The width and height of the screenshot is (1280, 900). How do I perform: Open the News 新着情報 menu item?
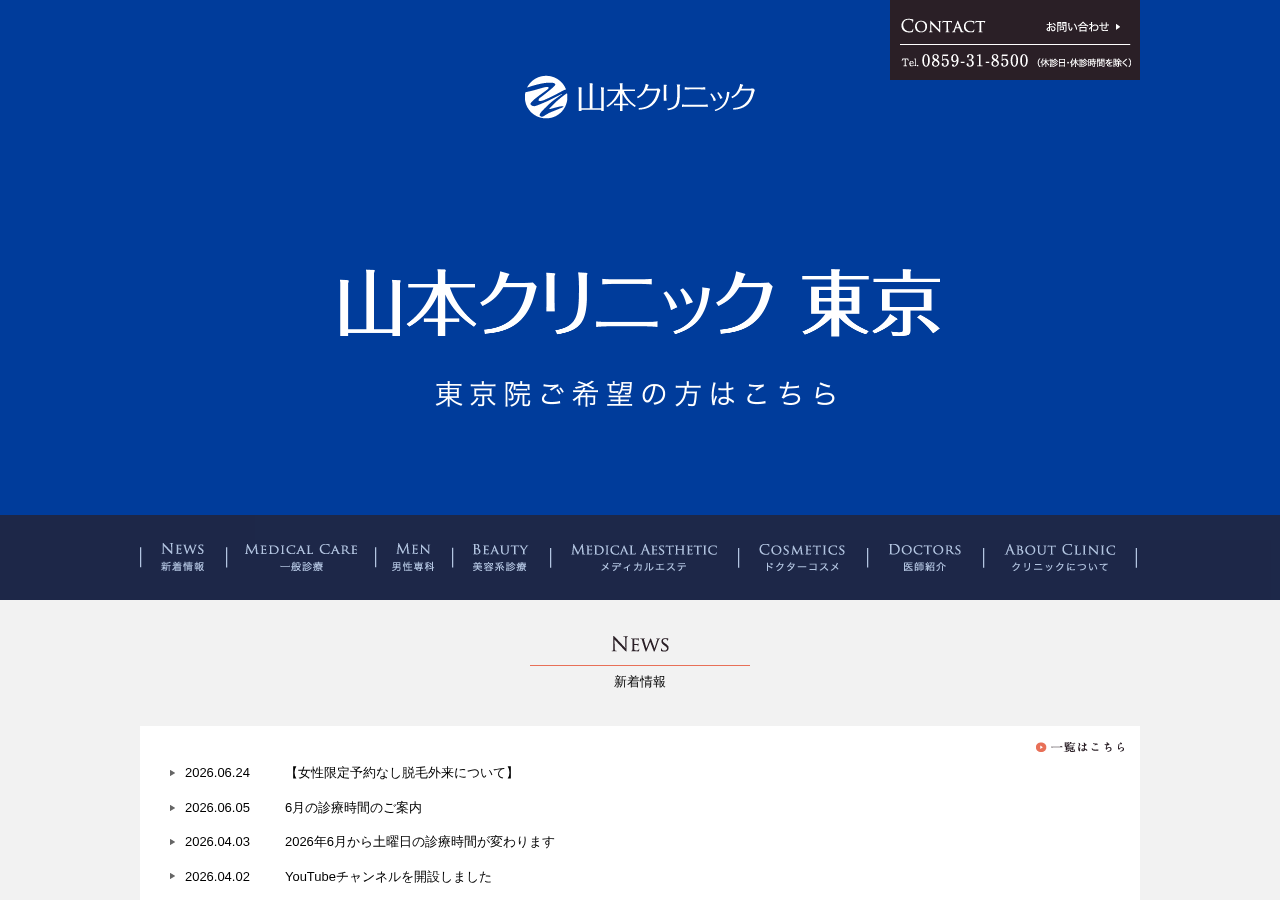(x=183, y=557)
